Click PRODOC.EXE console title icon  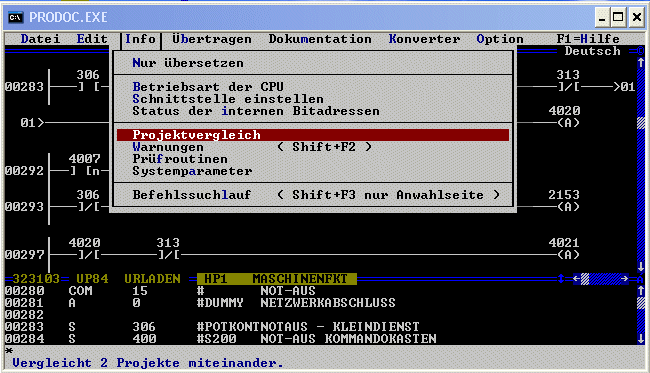coord(15,17)
